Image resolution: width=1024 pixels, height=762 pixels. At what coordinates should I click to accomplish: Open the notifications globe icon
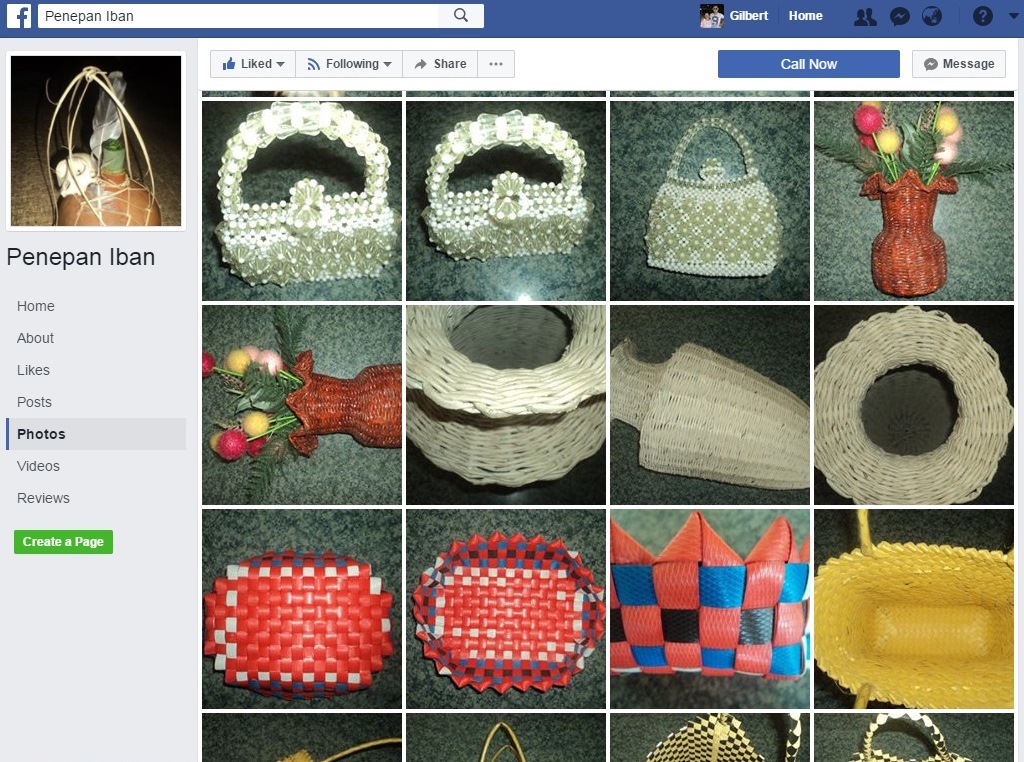[932, 16]
